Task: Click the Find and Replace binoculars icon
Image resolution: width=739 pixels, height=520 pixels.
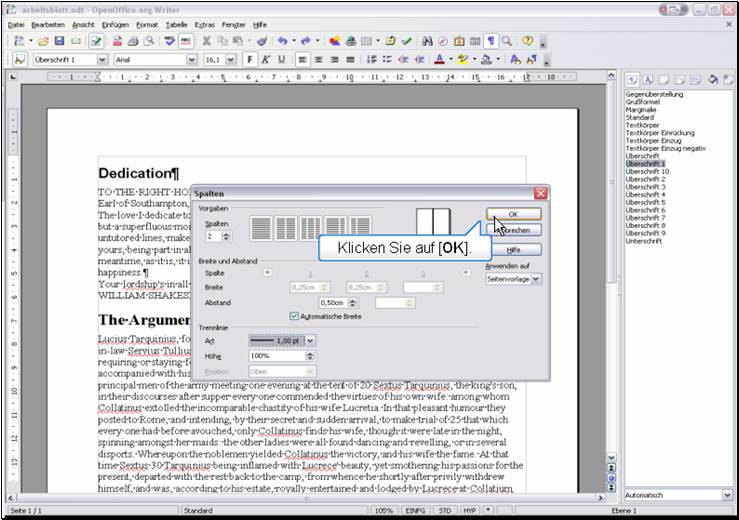Action: (x=427, y=41)
